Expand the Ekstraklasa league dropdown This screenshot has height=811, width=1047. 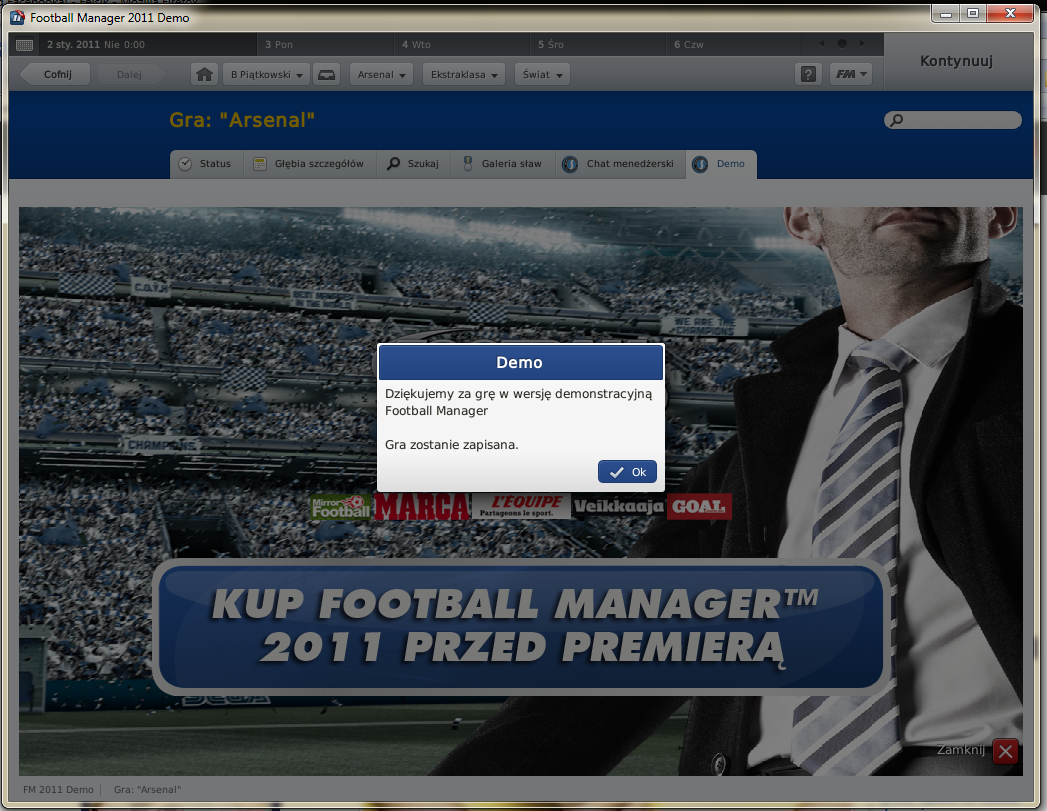pyautogui.click(x=464, y=74)
